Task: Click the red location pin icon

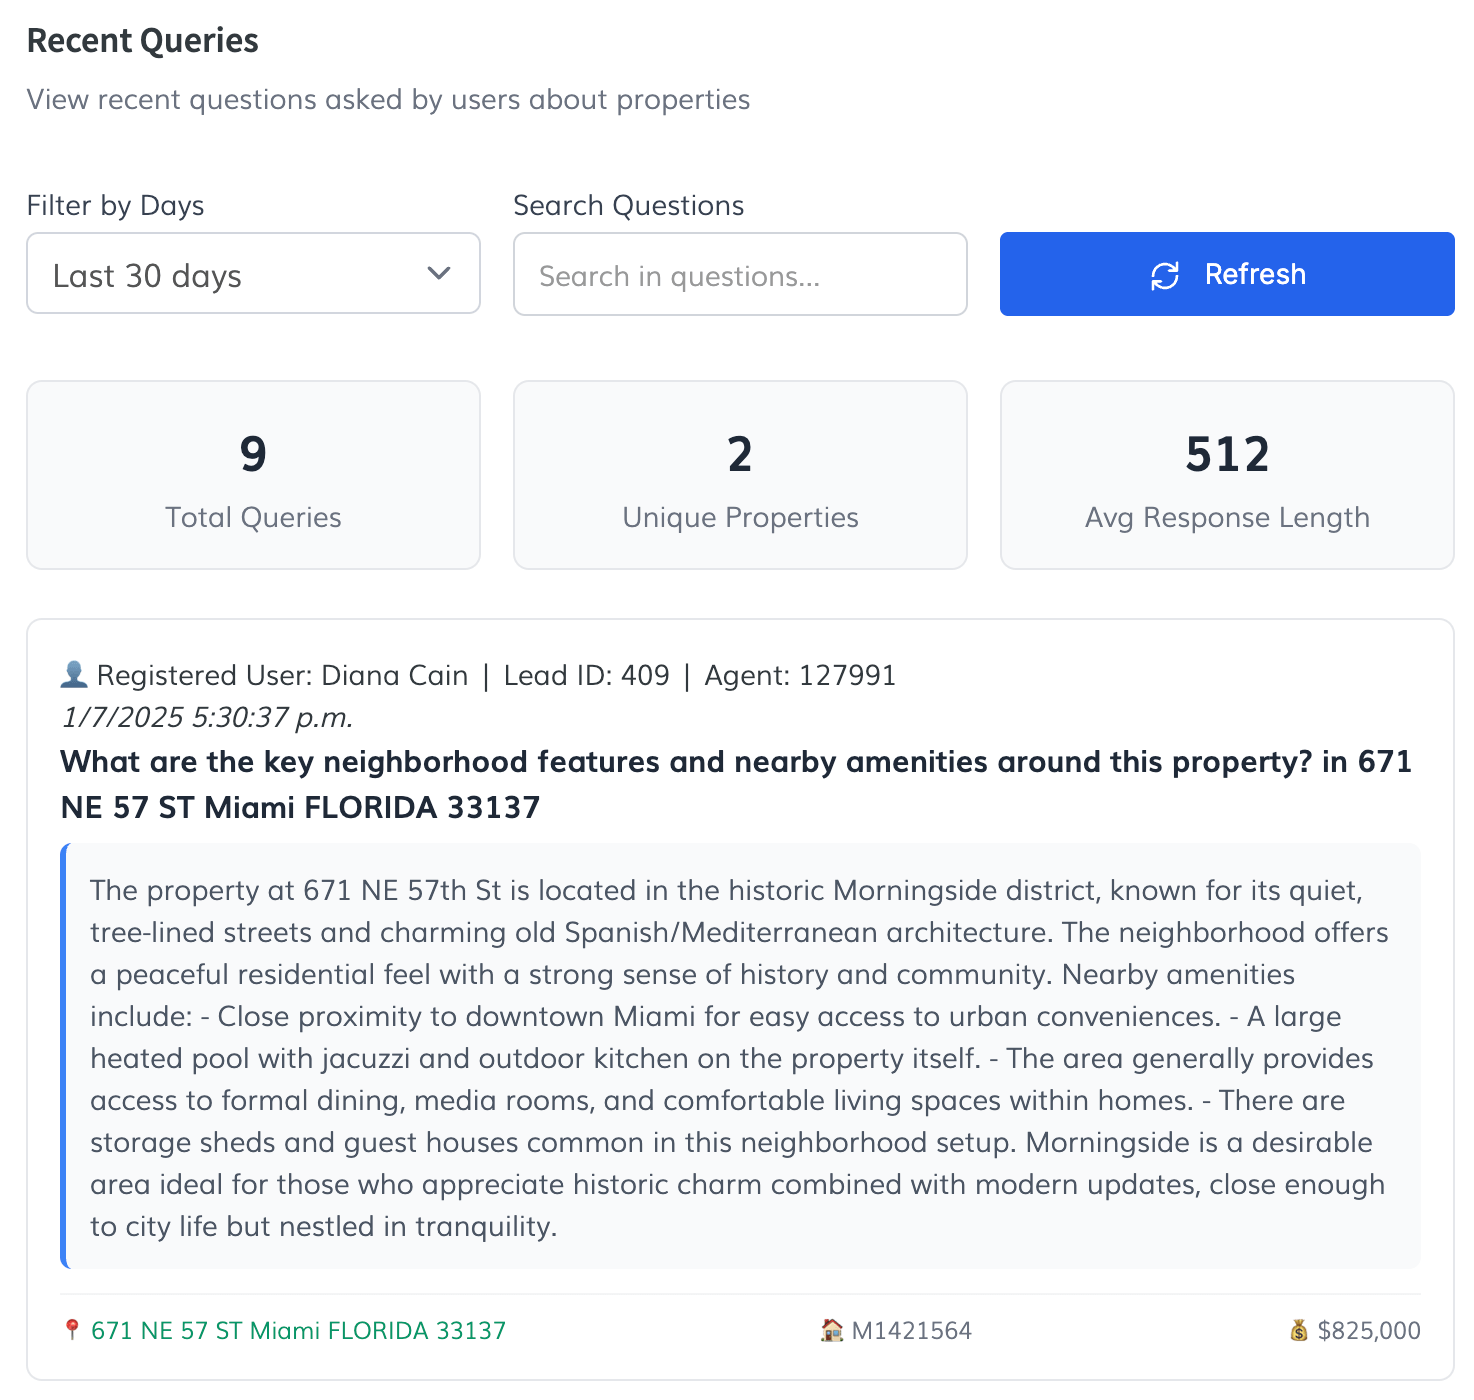Action: click(x=71, y=1330)
